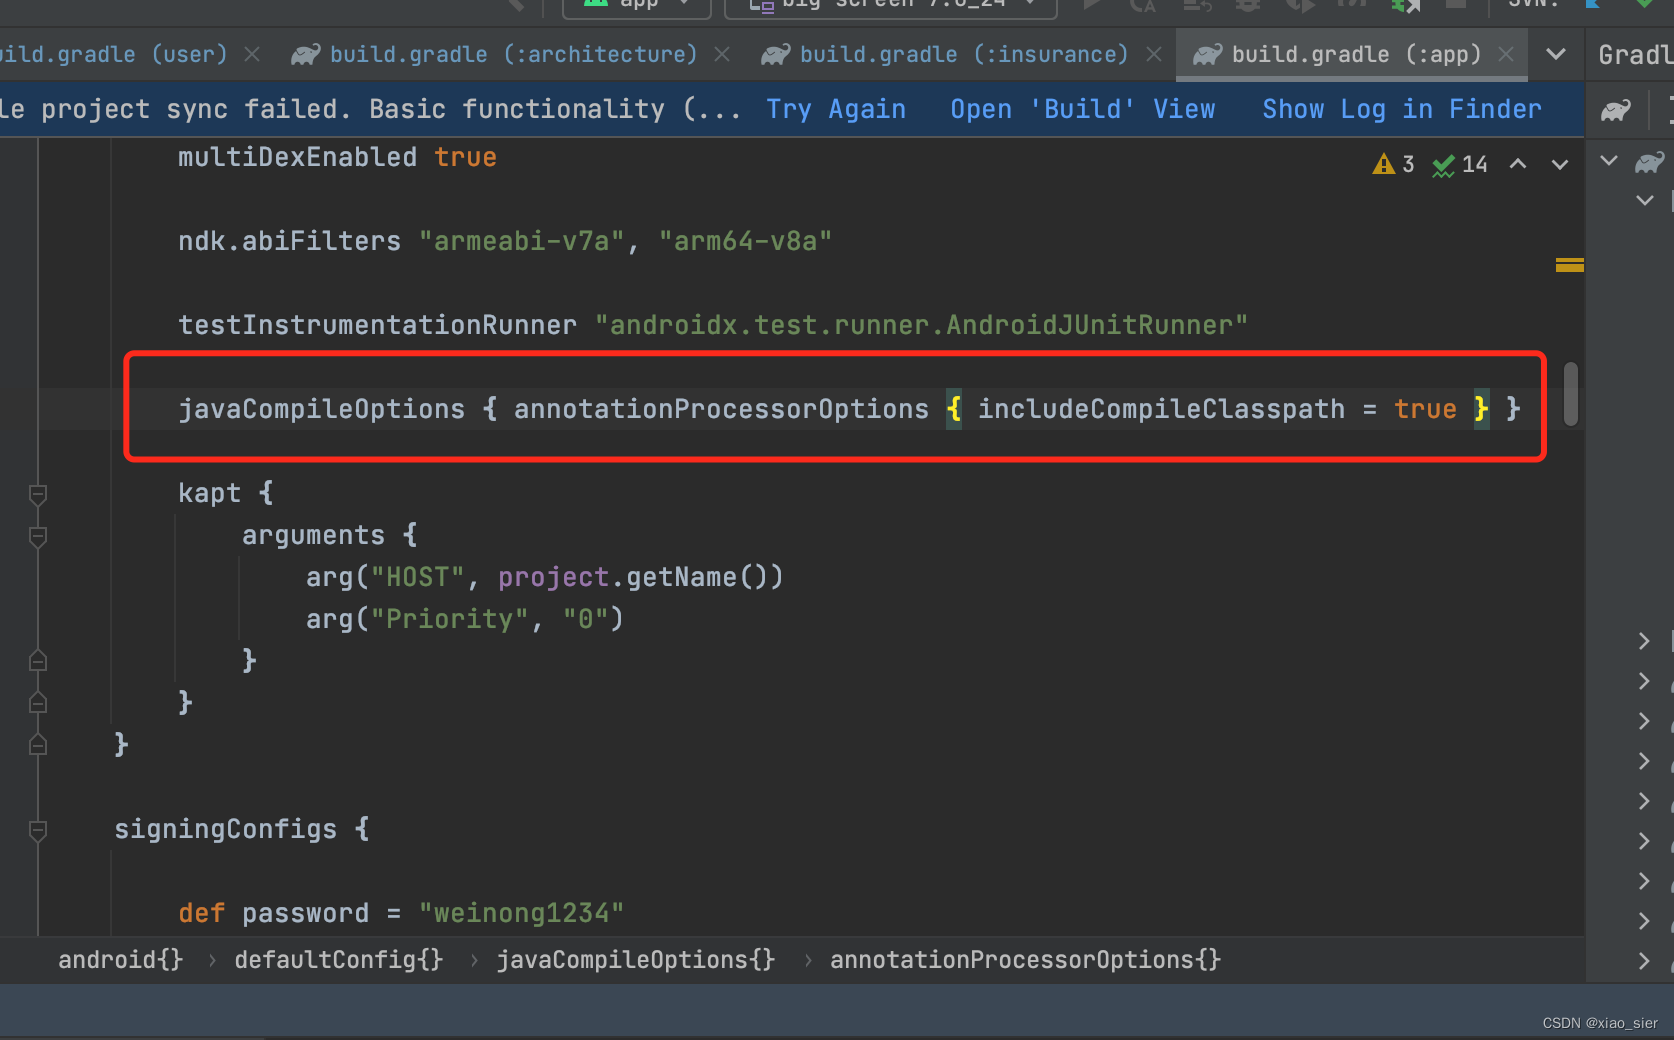Click the Gradle elephant icon in notification bar
The image size is (1674, 1040).
1616,109
